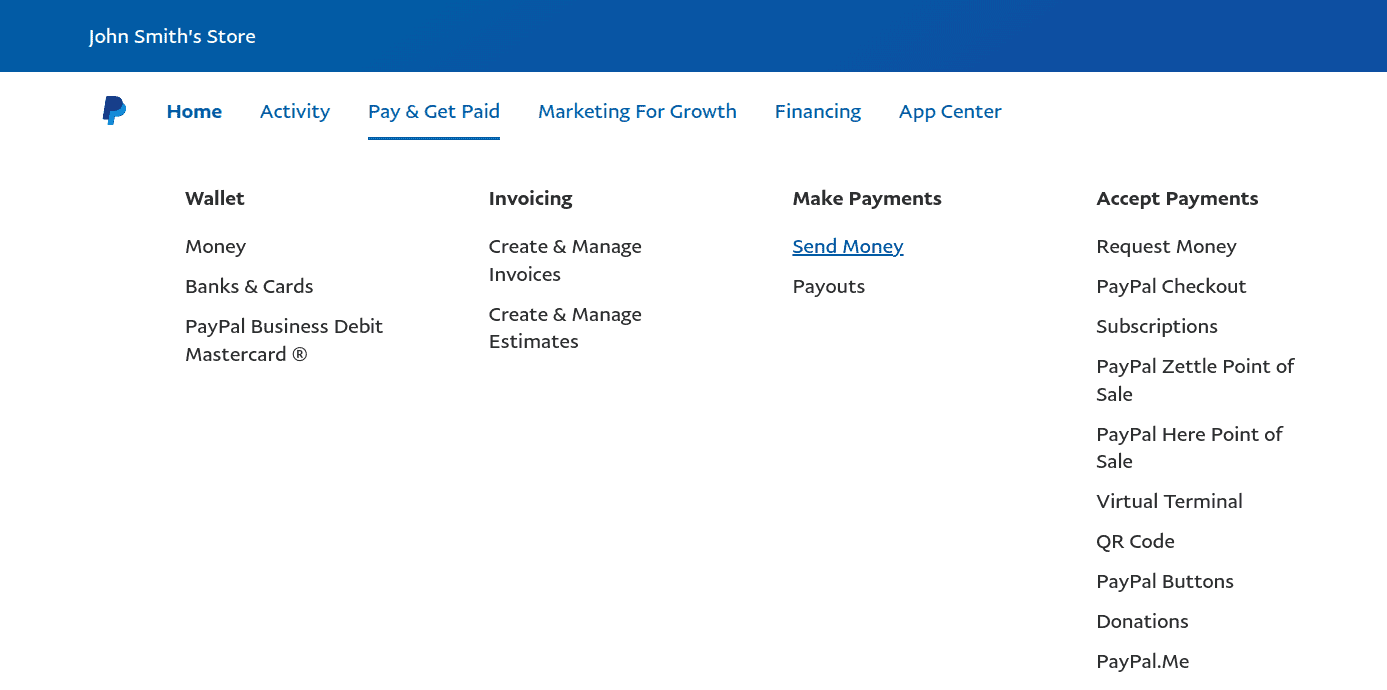This screenshot has height=690, width=1387.
Task: Collapse the Pay & Get Paid menu
Action: coord(434,112)
